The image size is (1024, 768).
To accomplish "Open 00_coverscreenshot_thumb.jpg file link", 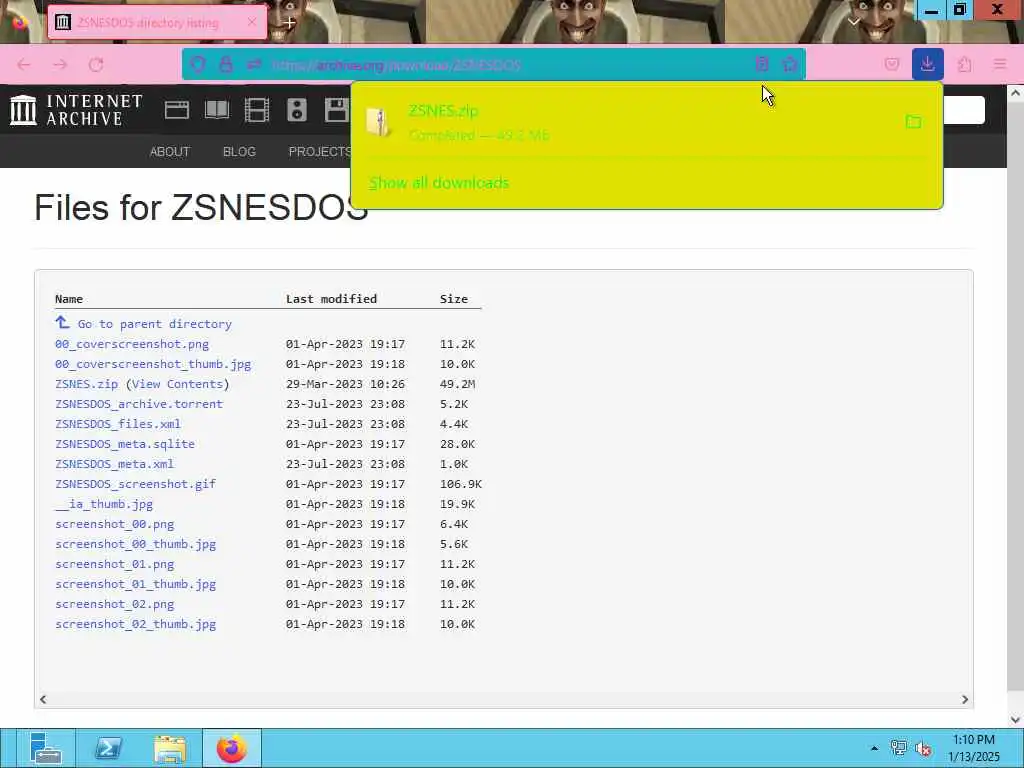I will coord(153,364).
